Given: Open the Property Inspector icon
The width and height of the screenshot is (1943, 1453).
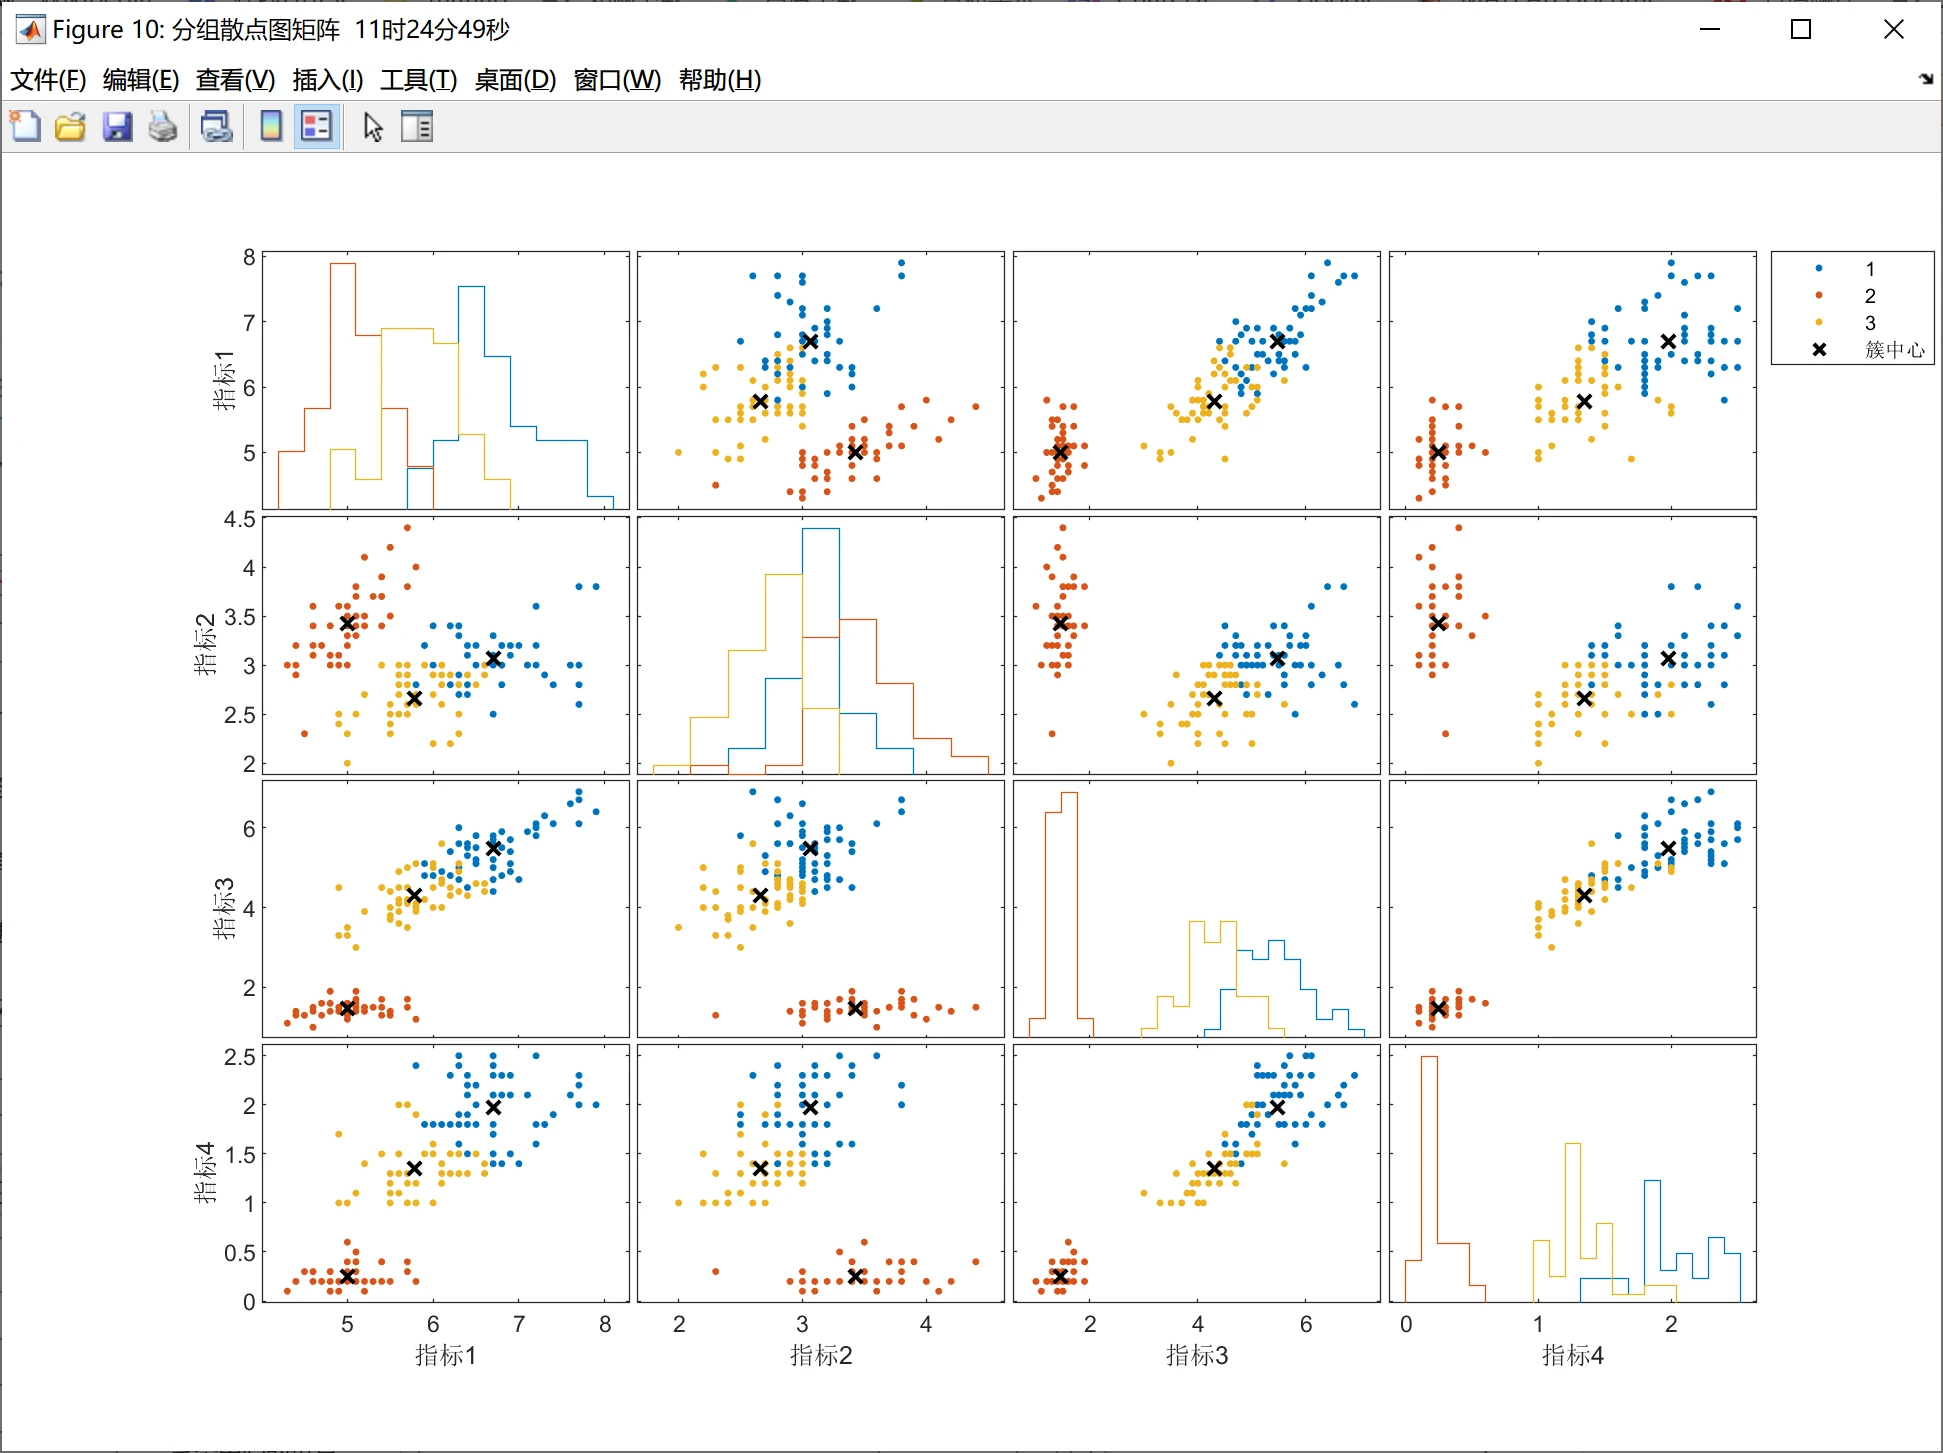Looking at the screenshot, I should point(417,127).
